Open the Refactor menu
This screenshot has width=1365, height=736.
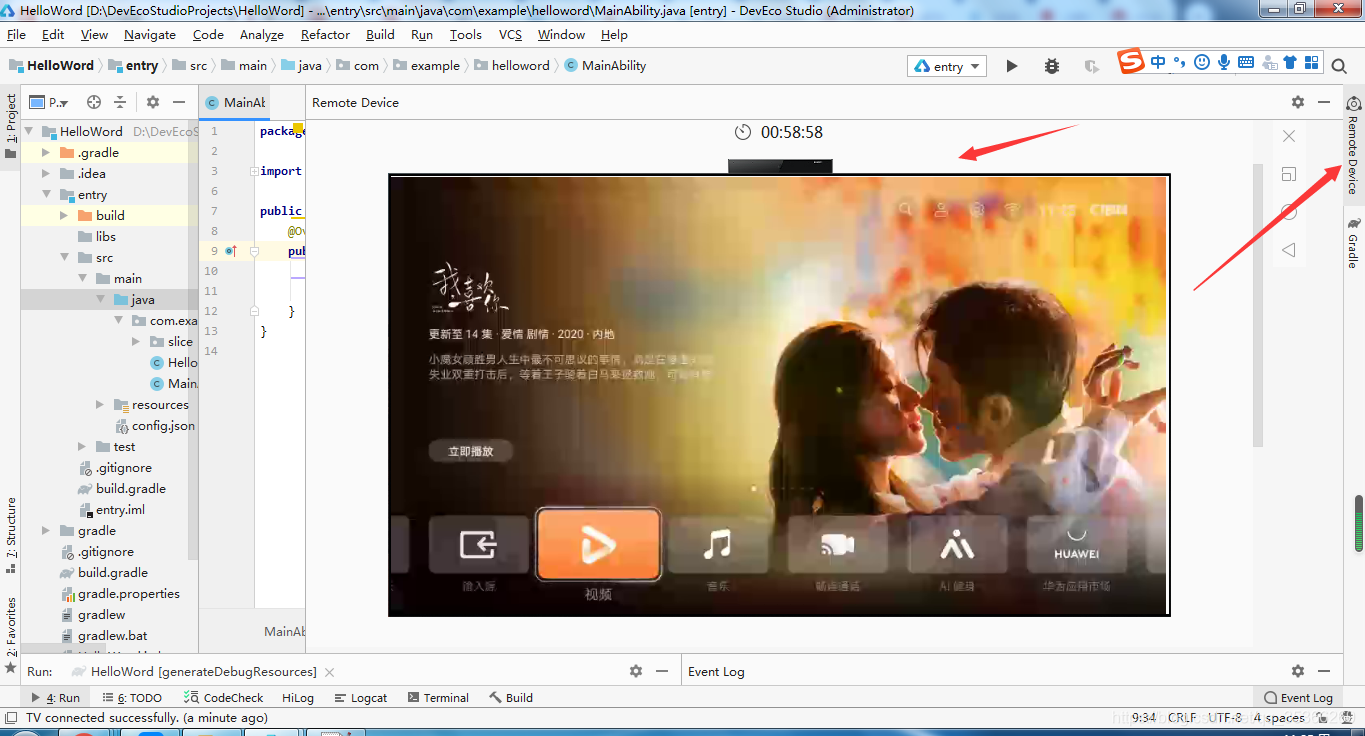[x=325, y=34]
